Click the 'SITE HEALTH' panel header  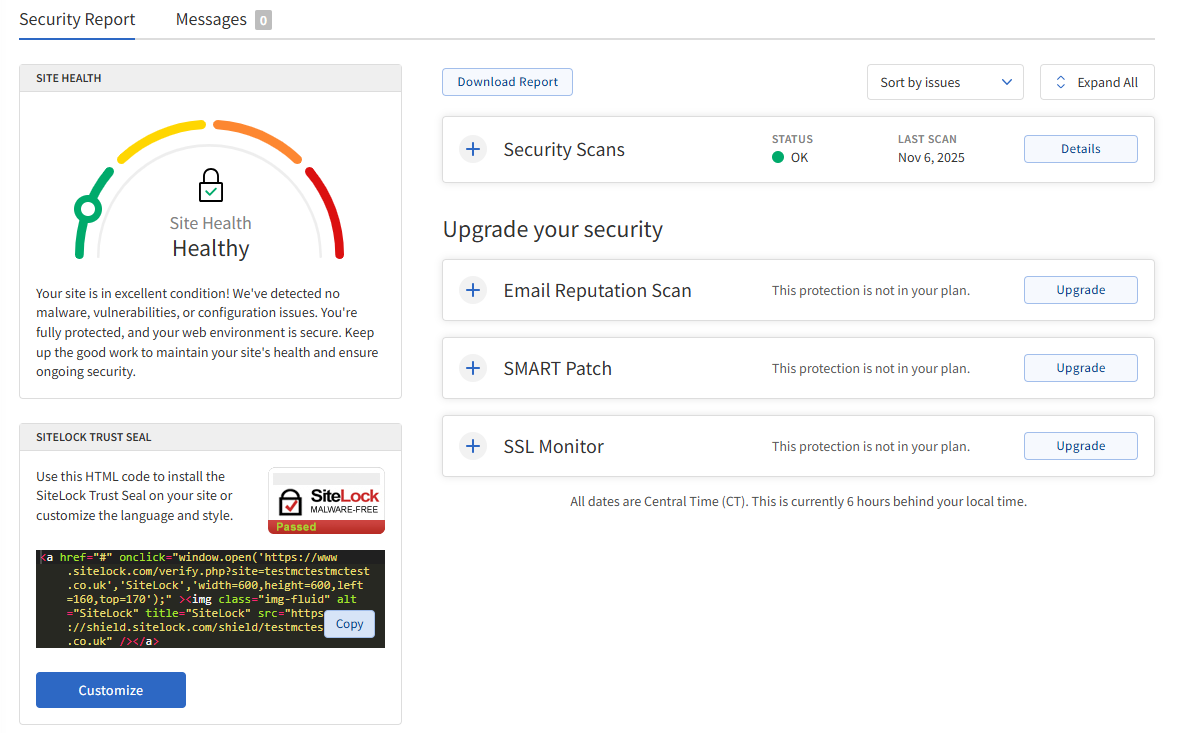point(69,78)
